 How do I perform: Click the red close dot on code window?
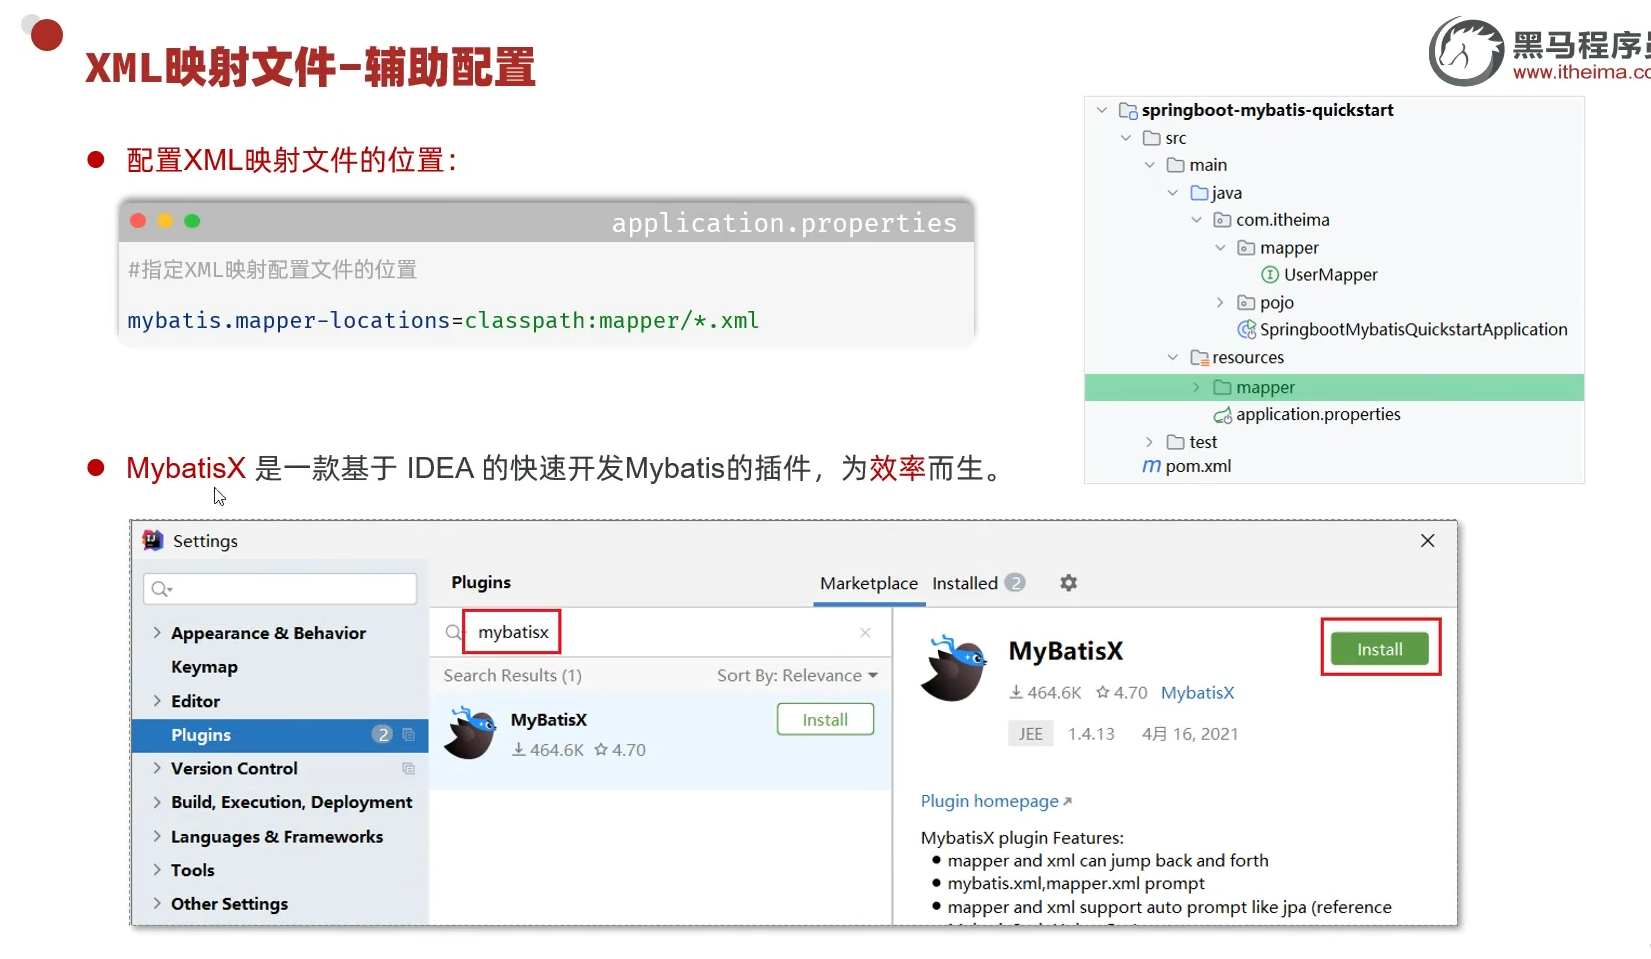[x=138, y=221]
